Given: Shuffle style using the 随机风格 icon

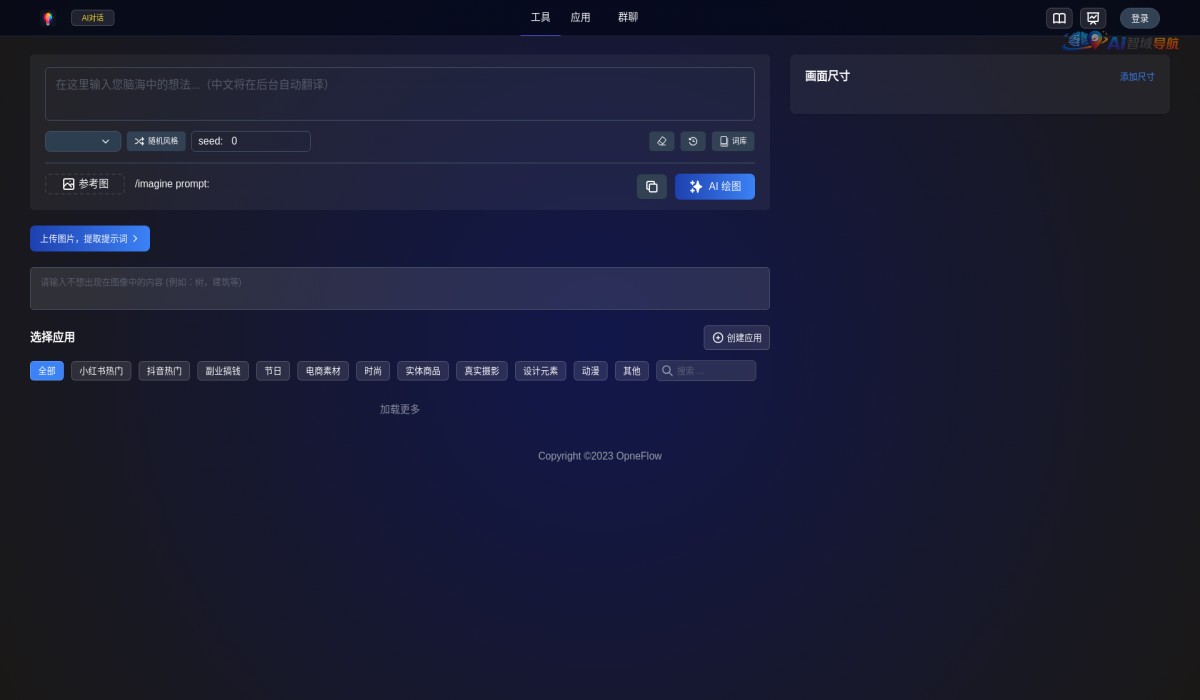Looking at the screenshot, I should 156,141.
